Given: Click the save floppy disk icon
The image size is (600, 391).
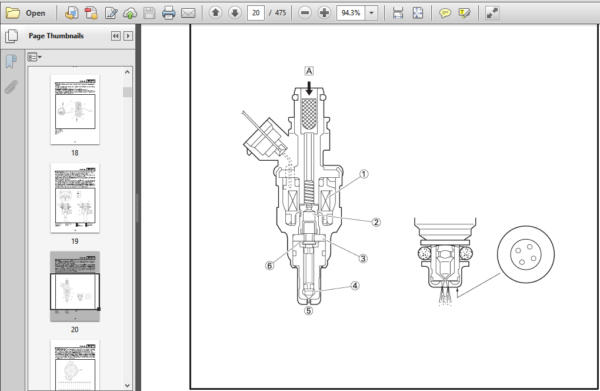Looking at the screenshot, I should click(149, 13).
